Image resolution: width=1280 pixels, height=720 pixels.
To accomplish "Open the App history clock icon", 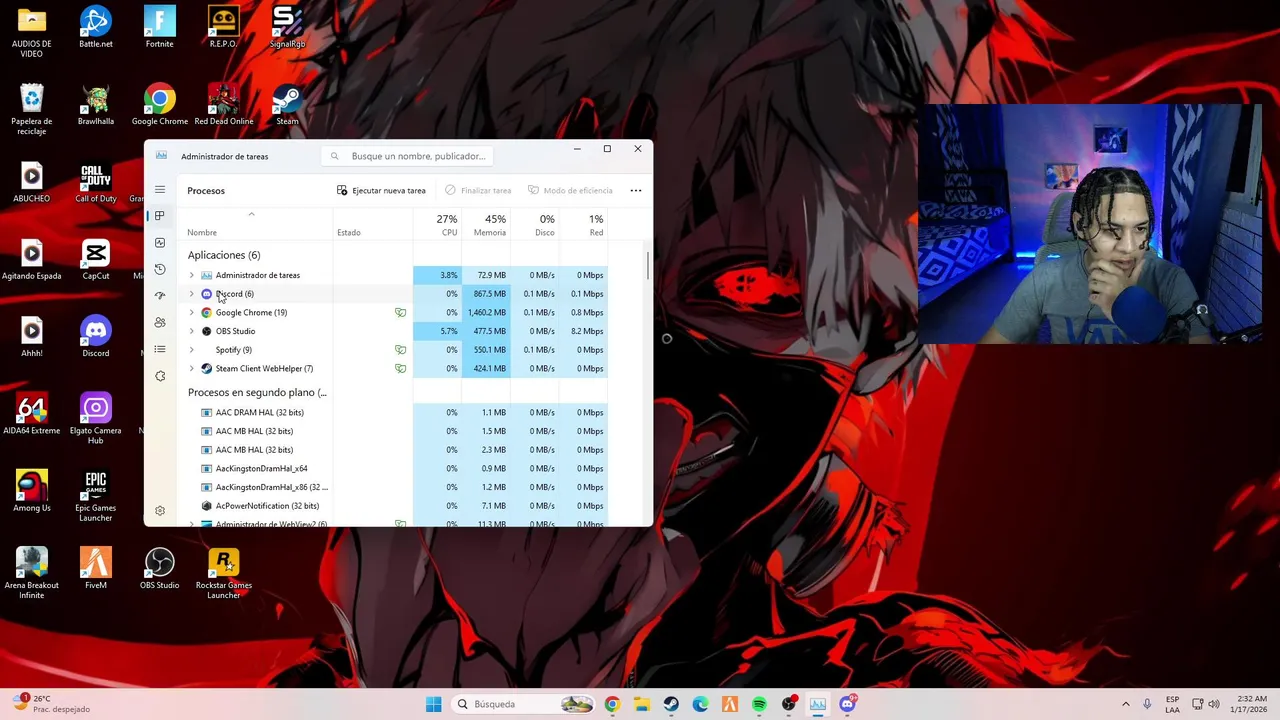I will click(160, 269).
